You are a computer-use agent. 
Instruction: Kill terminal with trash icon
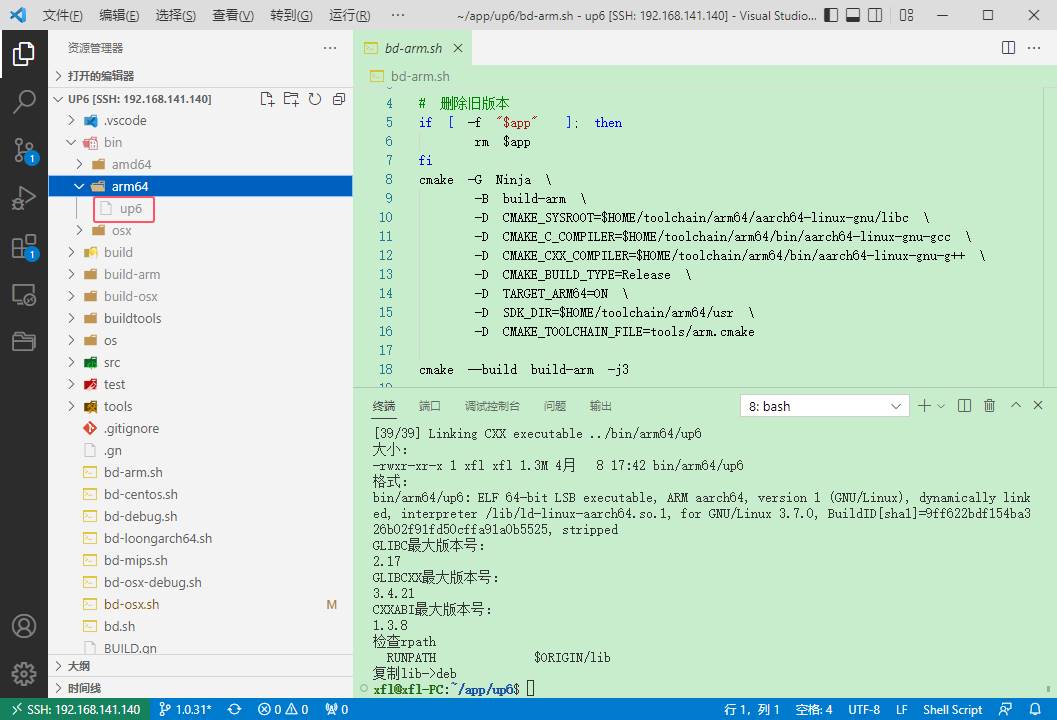pos(990,406)
